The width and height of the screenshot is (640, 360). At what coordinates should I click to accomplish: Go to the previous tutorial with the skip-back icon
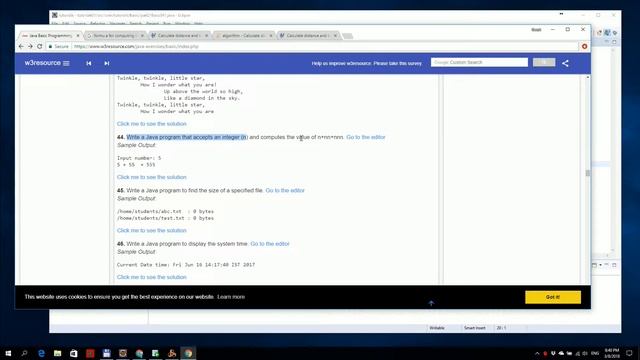click(89, 63)
